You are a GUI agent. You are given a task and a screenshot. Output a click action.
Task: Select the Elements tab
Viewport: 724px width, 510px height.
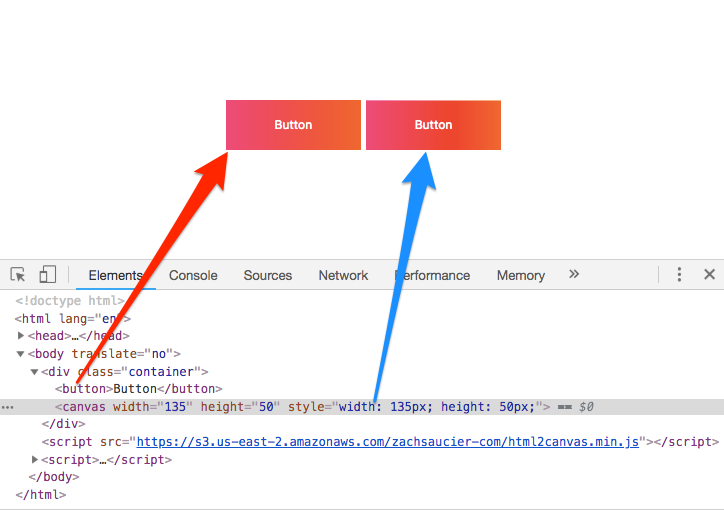point(115,275)
